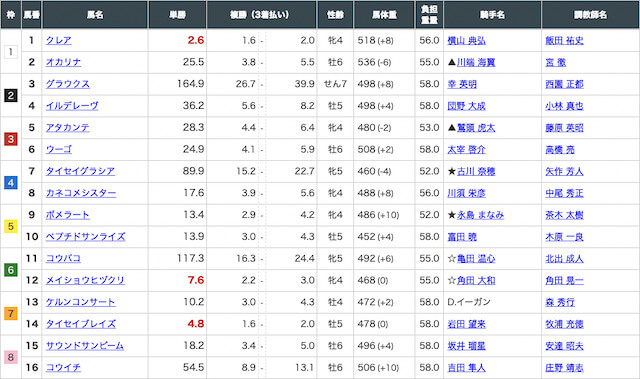View jockey 岩田 望来 profile
The image size is (640, 379).
(467, 324)
